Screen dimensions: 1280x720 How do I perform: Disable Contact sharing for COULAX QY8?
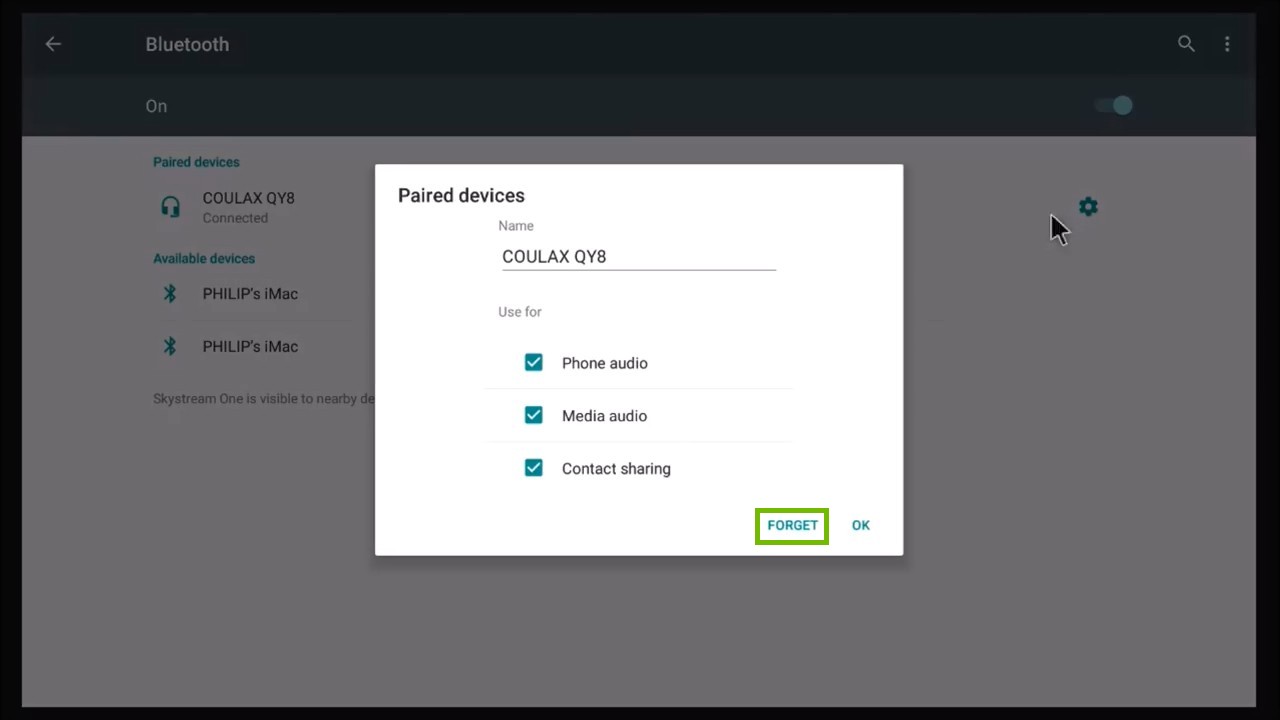click(x=533, y=468)
